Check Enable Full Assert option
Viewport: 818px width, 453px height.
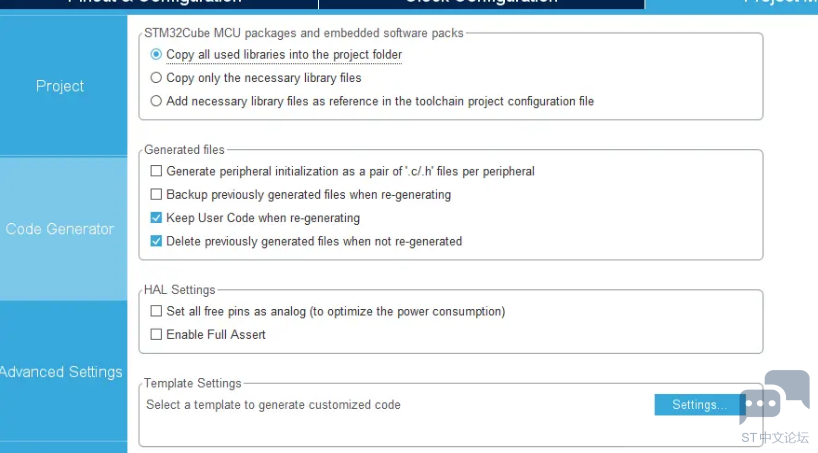pos(156,334)
